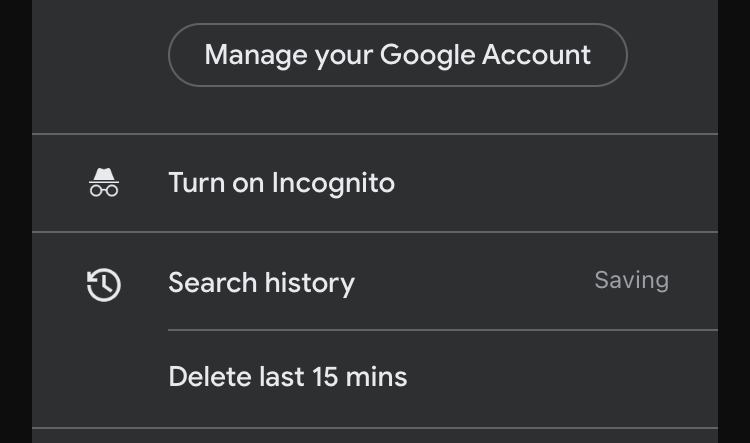Click the "Search history" label text
This screenshot has height=443, width=750.
[261, 283]
